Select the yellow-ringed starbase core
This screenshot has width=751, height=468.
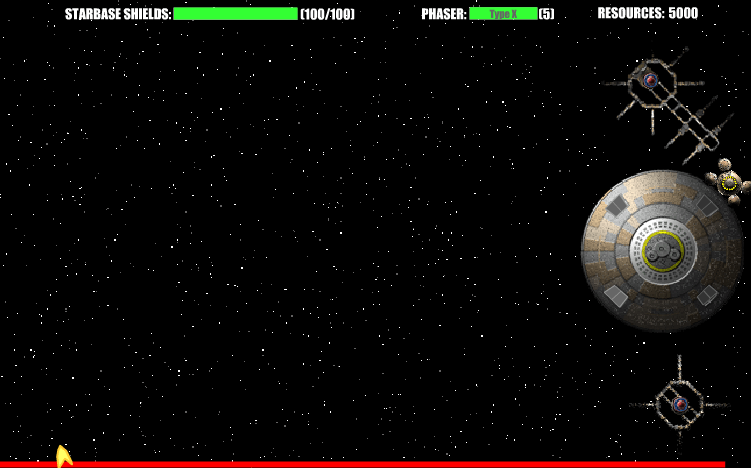663,251
